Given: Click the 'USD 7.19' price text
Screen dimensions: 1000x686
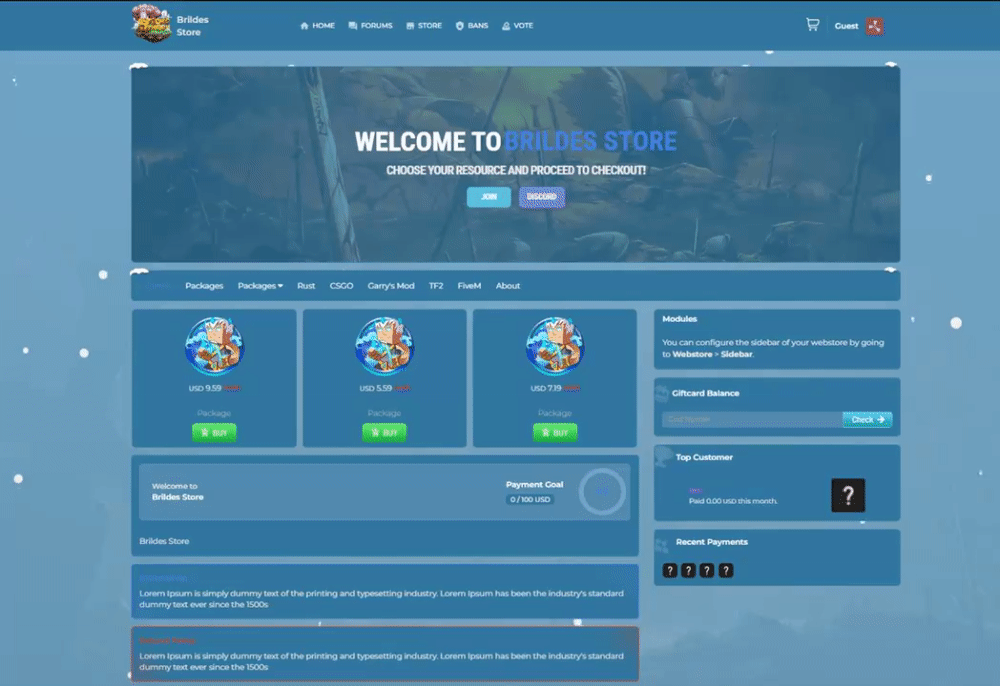Looking at the screenshot, I should pyautogui.click(x=546, y=388).
